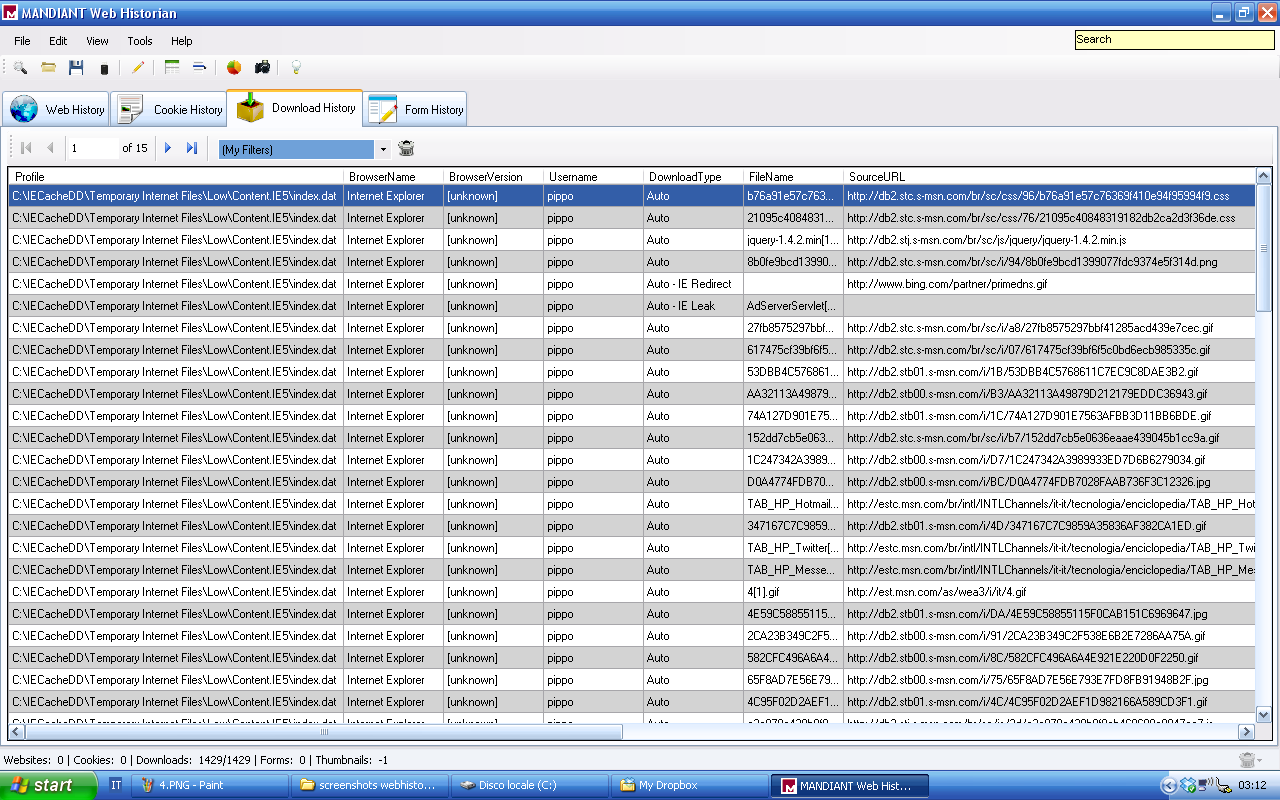Click the light bulb tips icon
The height and width of the screenshot is (800, 1280).
pos(296,68)
